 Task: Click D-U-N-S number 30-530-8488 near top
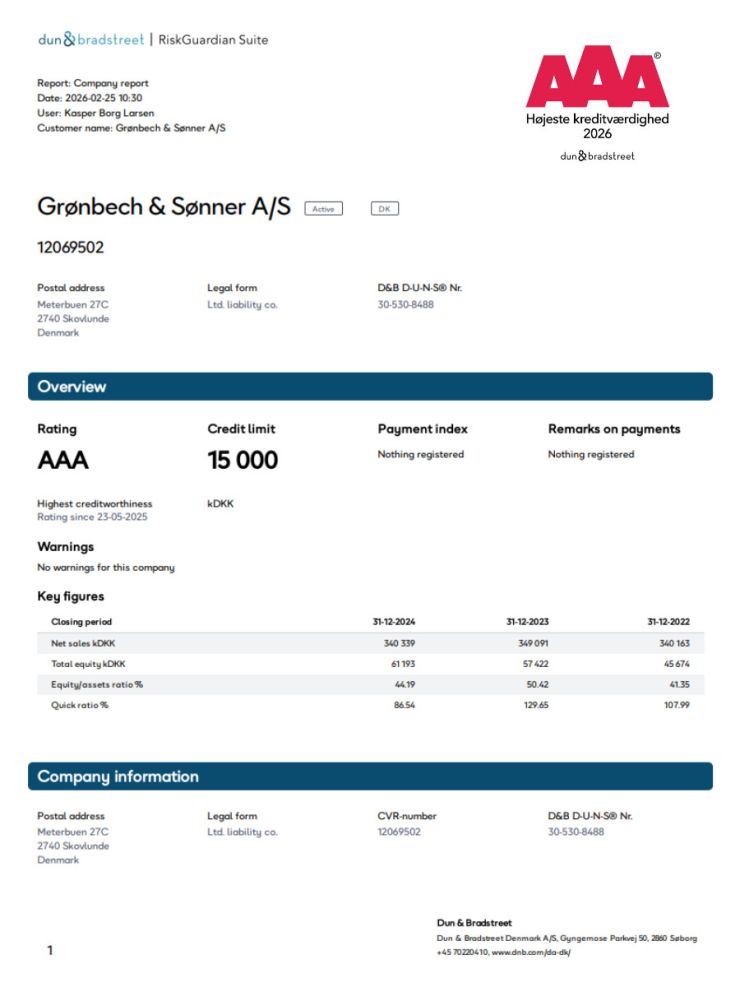[x=405, y=305]
